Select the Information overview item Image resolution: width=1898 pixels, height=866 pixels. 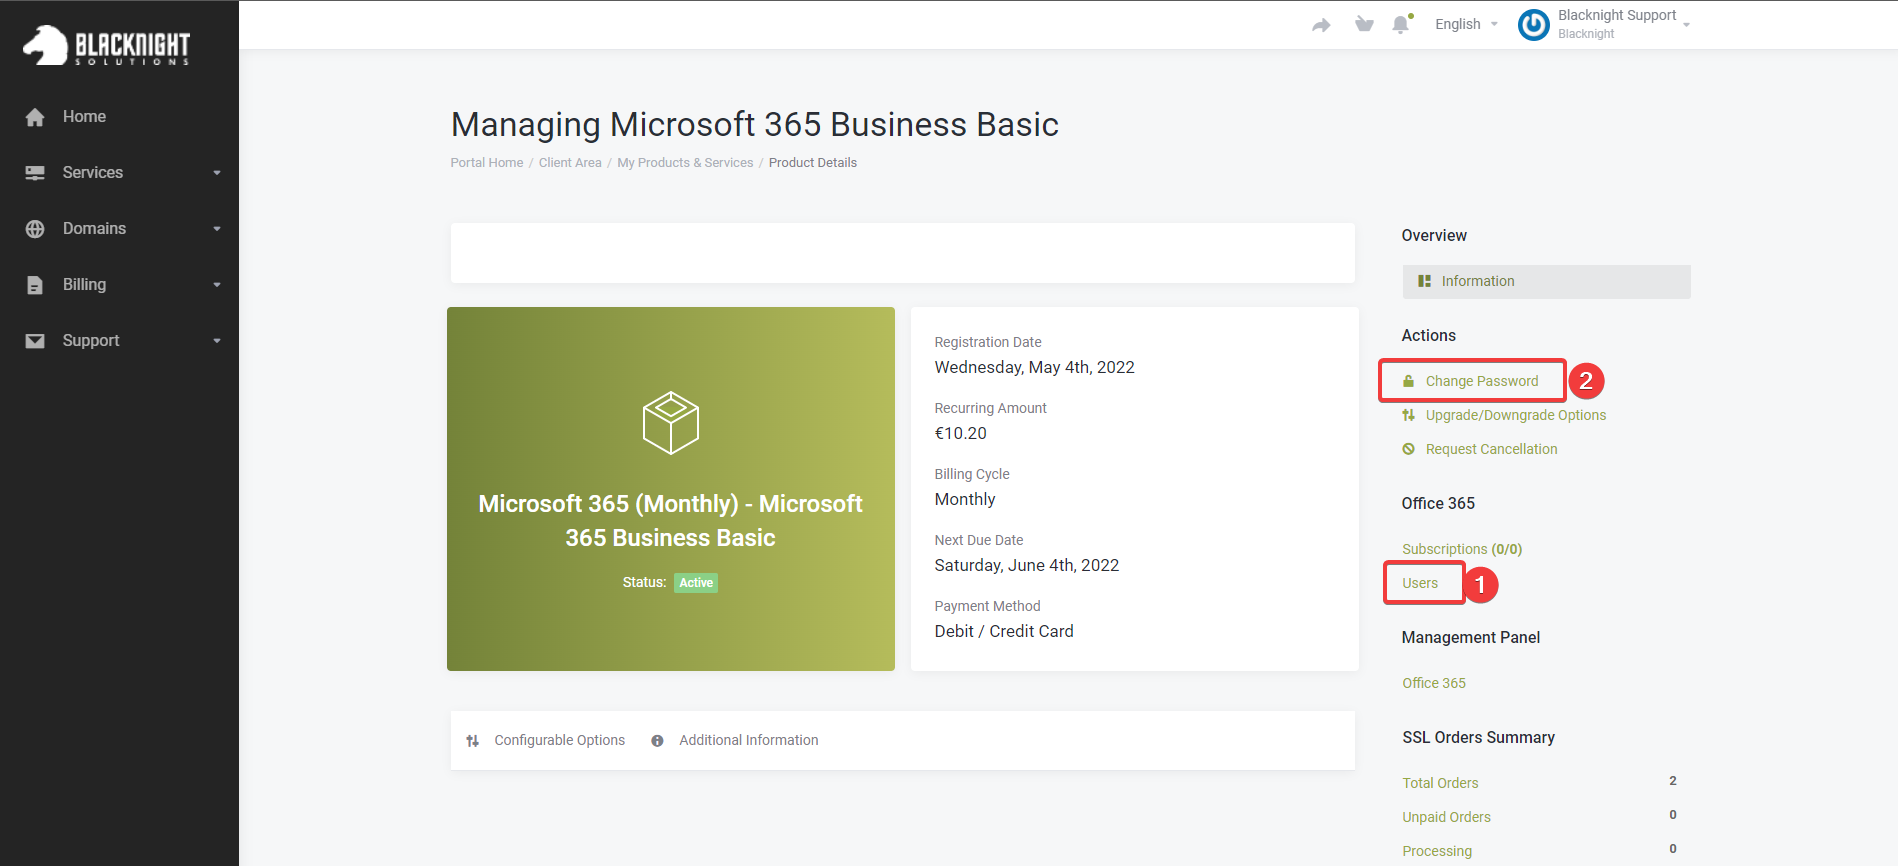(1546, 282)
